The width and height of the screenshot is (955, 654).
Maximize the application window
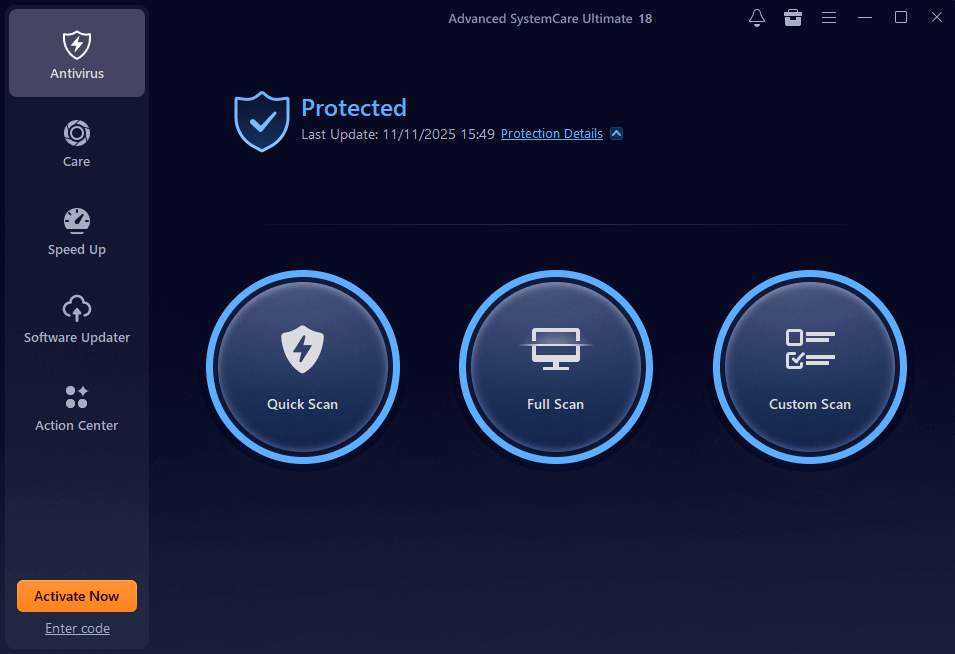(901, 18)
